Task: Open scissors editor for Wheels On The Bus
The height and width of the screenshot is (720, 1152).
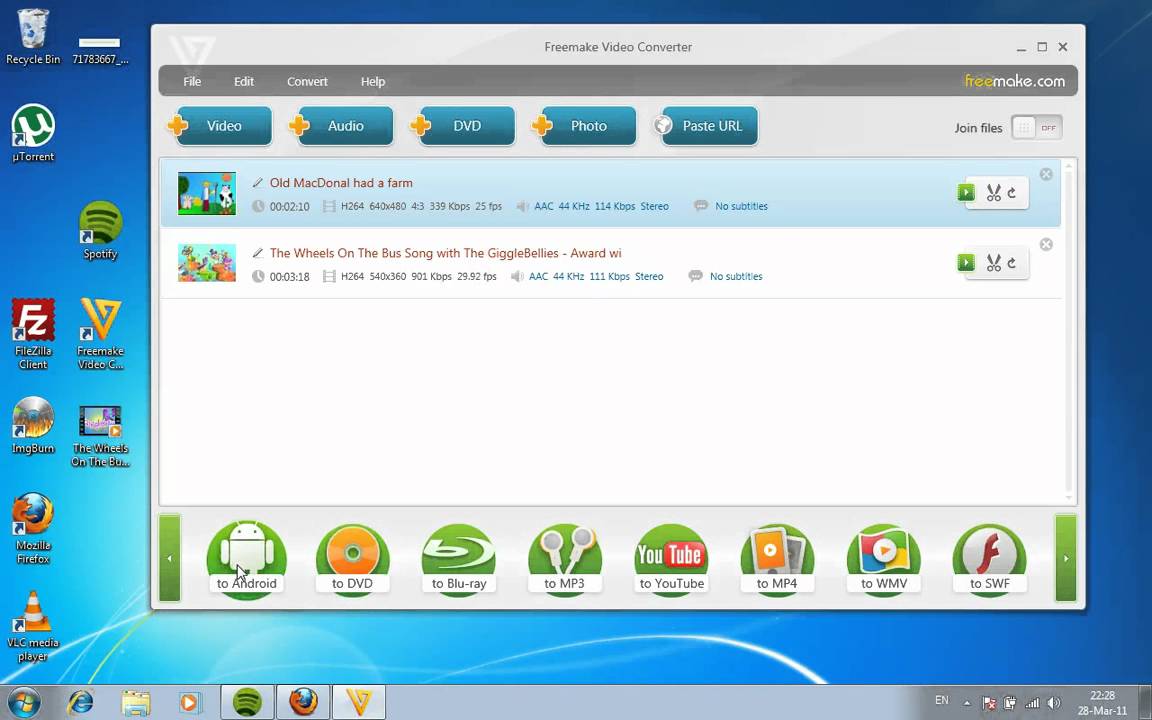Action: tap(993, 263)
